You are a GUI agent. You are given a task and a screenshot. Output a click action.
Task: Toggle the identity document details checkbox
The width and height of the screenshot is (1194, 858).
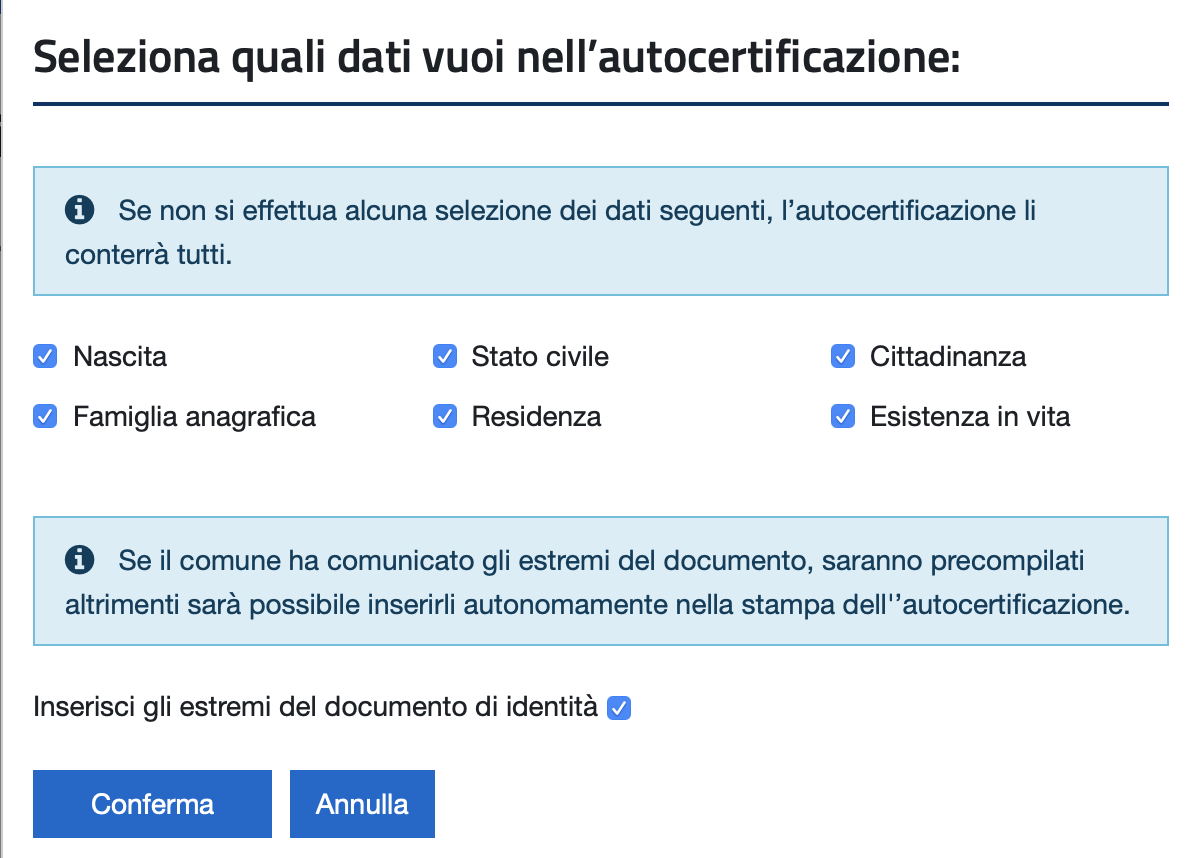619,708
